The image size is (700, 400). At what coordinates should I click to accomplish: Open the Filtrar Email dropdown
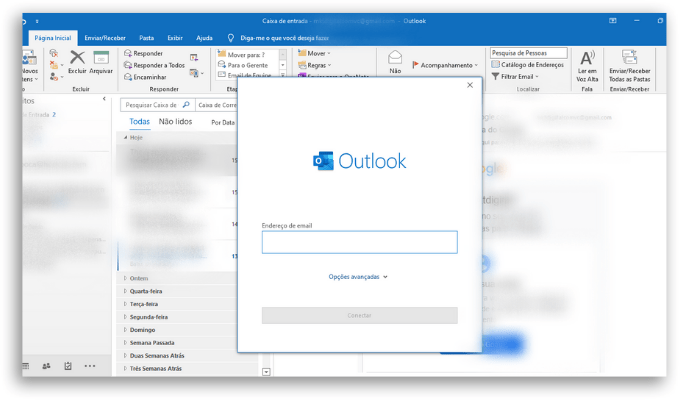point(515,77)
